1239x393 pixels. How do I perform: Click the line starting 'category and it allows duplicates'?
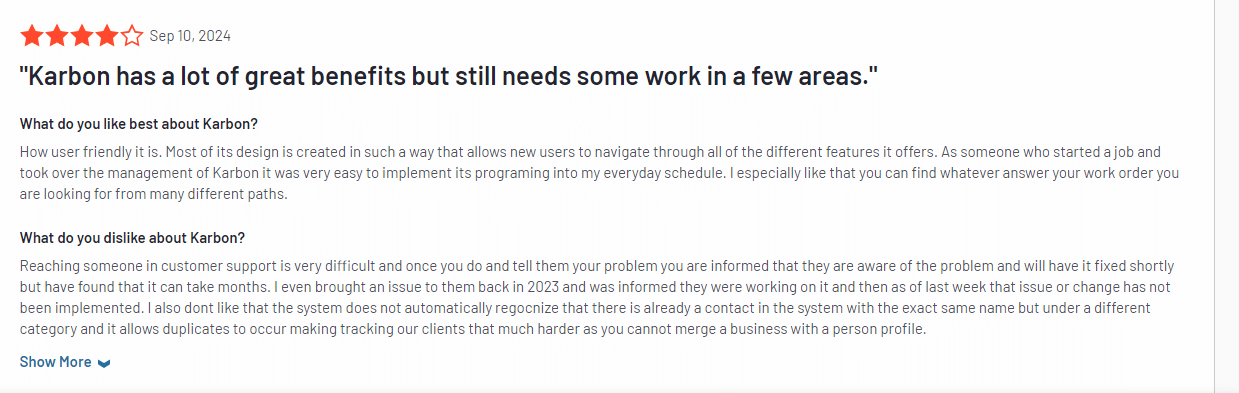473,329
